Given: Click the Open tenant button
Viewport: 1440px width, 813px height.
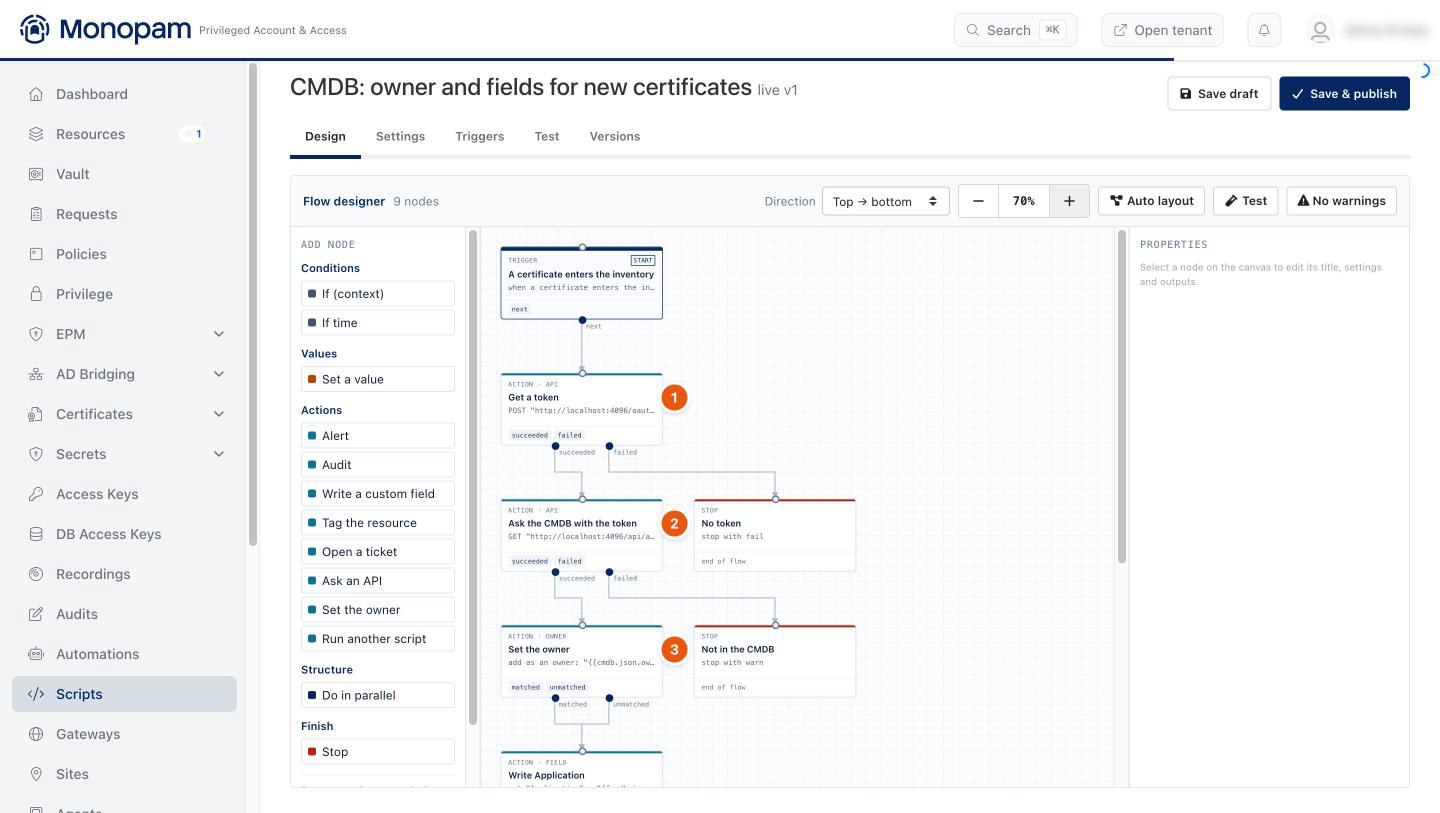Looking at the screenshot, I should click(x=1162, y=30).
